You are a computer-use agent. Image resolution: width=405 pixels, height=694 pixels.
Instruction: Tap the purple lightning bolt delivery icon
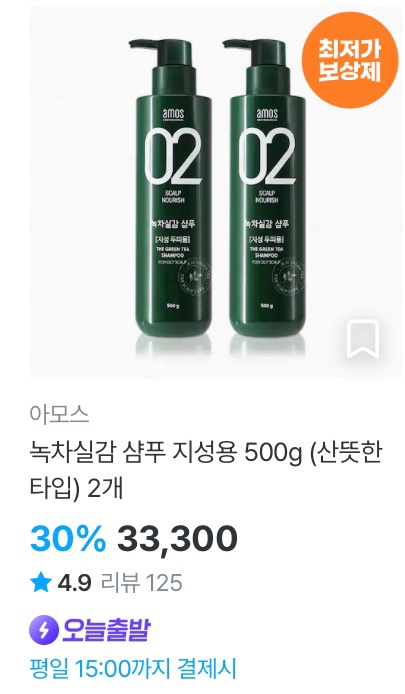click(44, 630)
